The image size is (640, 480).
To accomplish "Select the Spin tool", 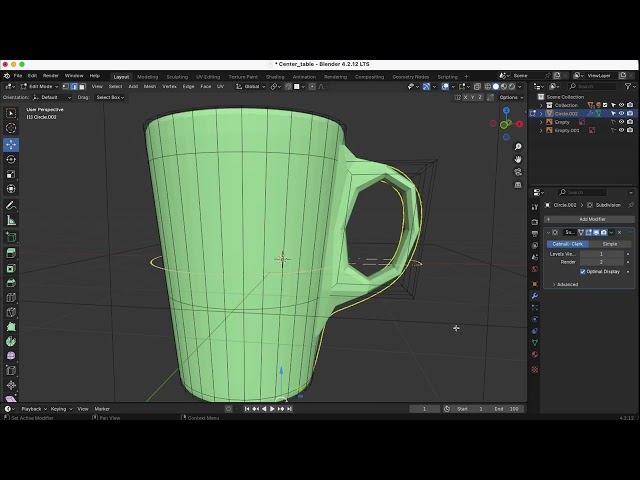I will point(11,341).
